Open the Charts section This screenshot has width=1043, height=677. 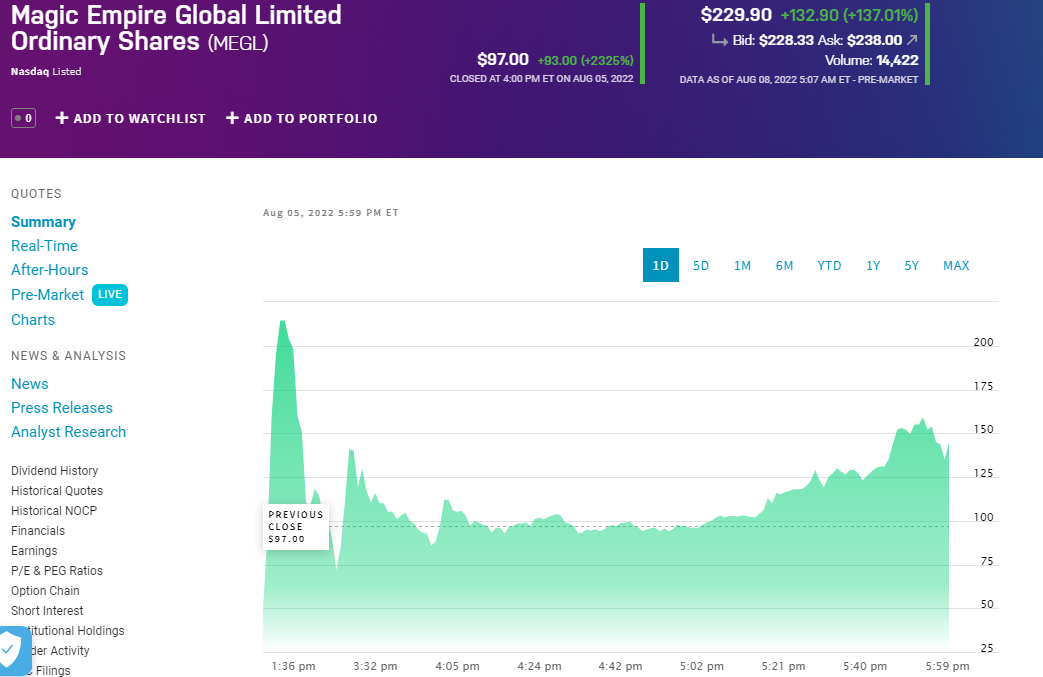click(x=32, y=320)
